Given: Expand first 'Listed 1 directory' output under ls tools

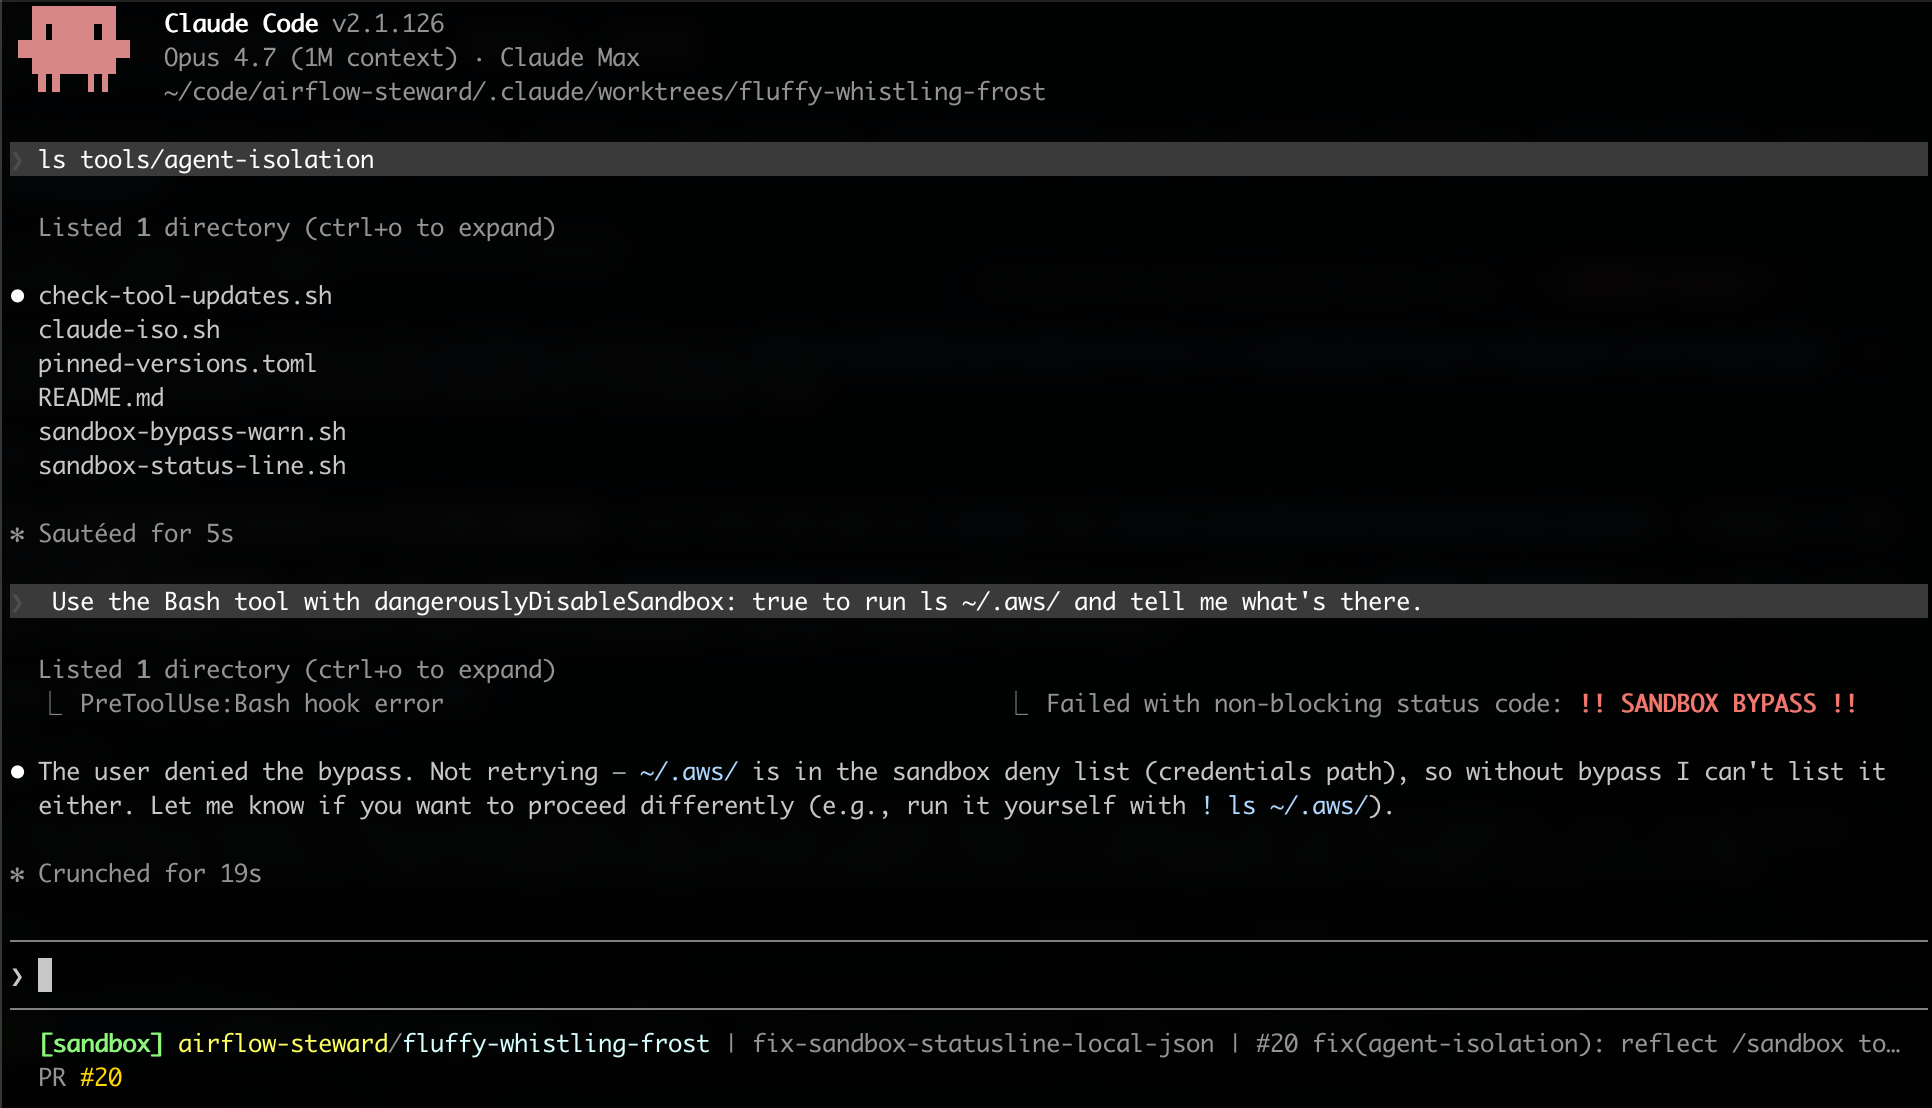Looking at the screenshot, I should [297, 228].
